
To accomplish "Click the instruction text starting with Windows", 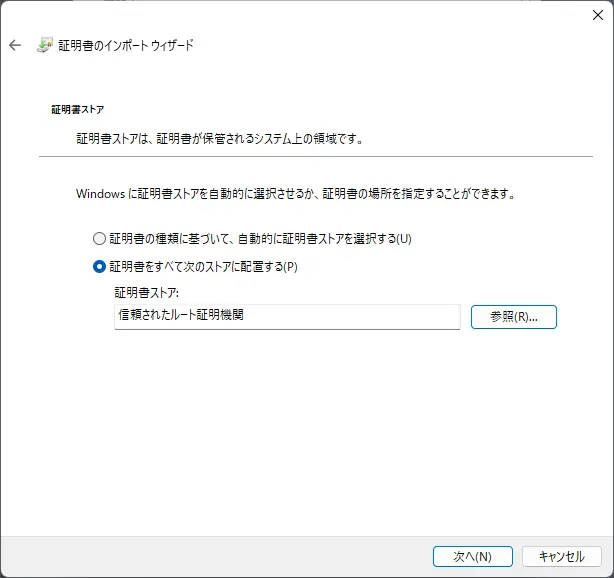I will 295,194.
